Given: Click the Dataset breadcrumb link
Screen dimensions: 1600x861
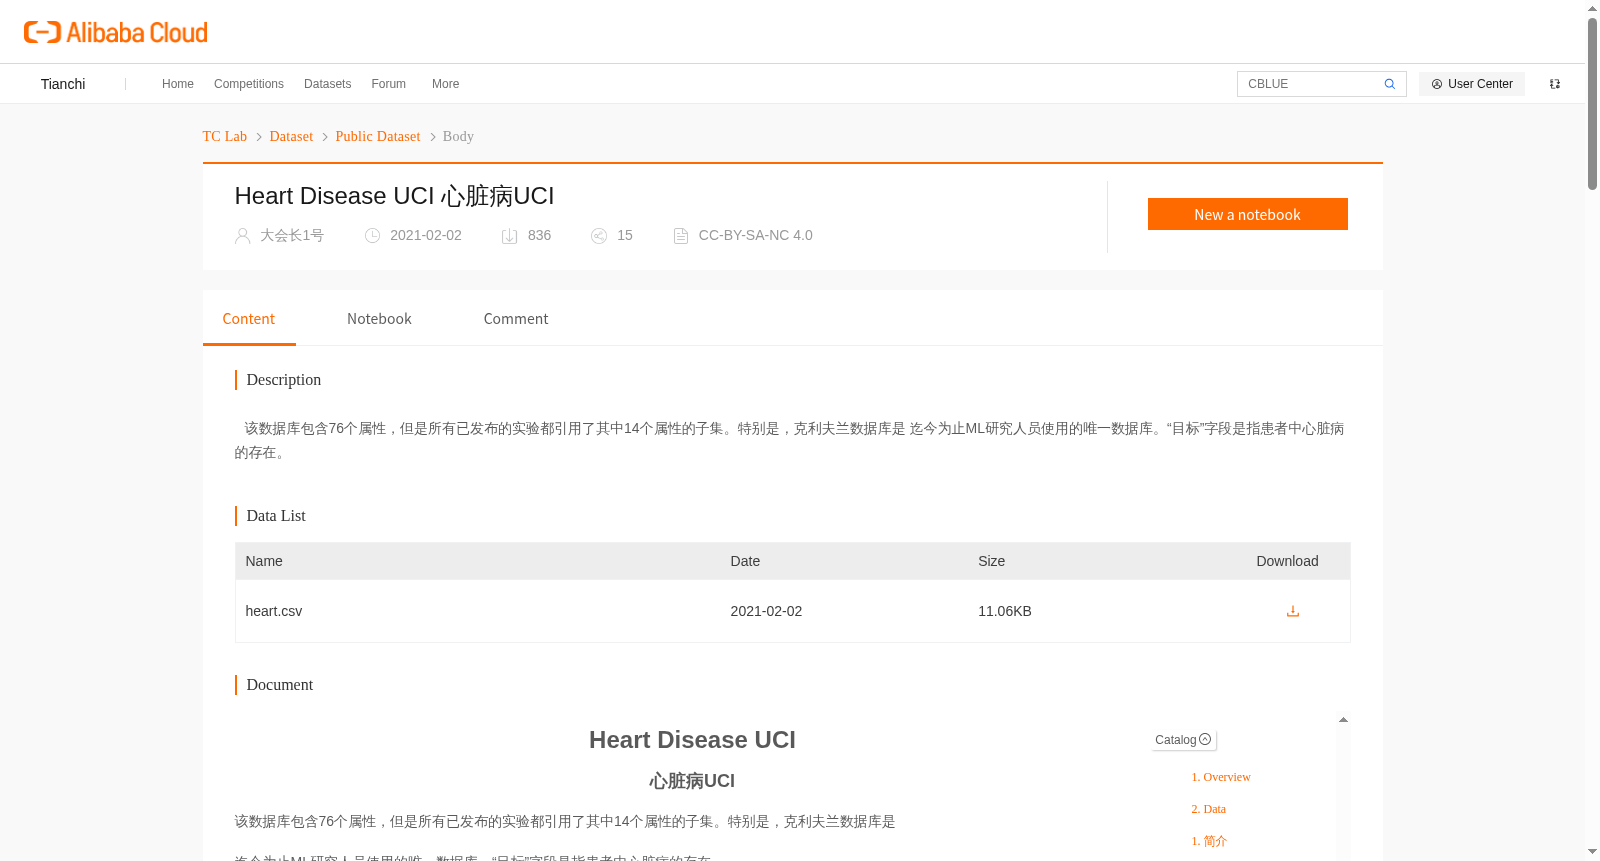Looking at the screenshot, I should tap(291, 136).
